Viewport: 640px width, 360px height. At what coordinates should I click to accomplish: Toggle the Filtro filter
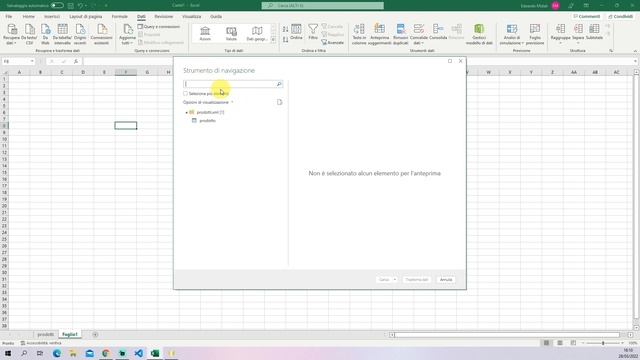point(313,32)
